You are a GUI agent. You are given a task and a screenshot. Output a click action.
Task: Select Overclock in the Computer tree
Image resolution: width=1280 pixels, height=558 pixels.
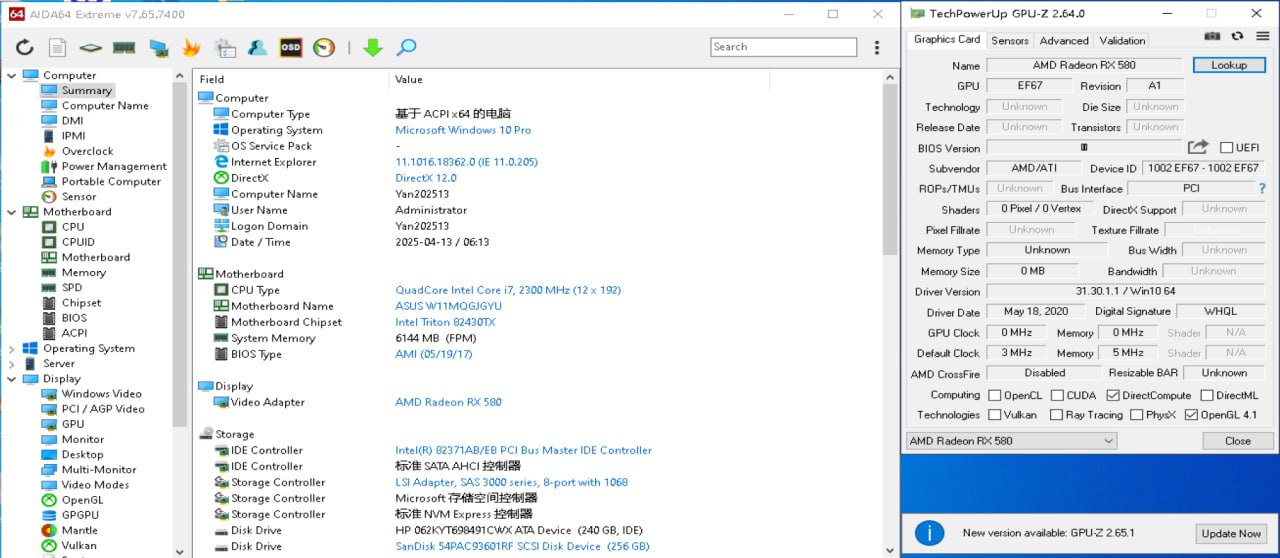coord(87,151)
